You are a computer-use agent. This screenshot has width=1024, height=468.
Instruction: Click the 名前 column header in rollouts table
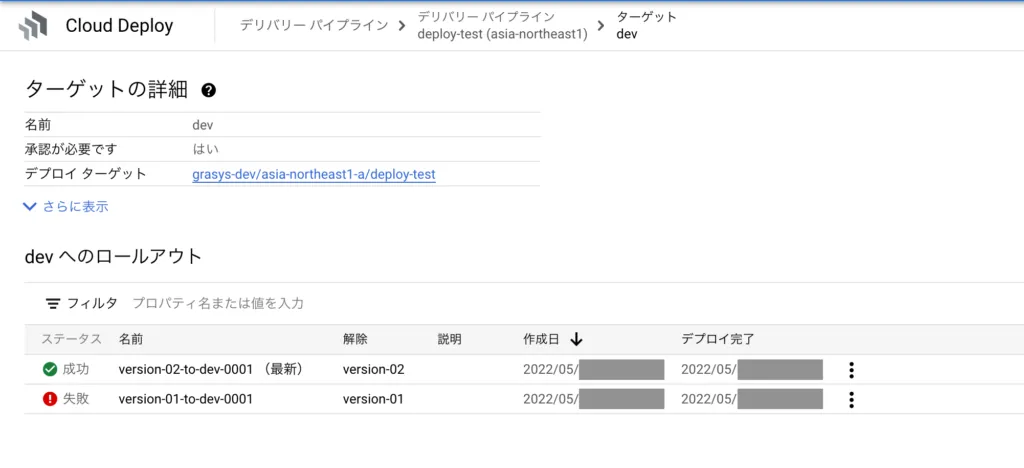(x=131, y=339)
